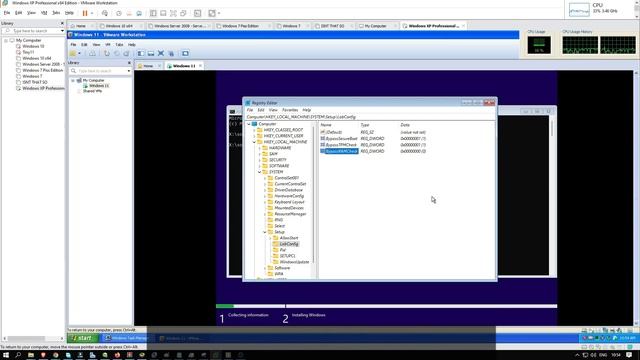The image size is (640, 360).
Task: Select the highlighted BypassRAMCheck value
Action: [339, 151]
